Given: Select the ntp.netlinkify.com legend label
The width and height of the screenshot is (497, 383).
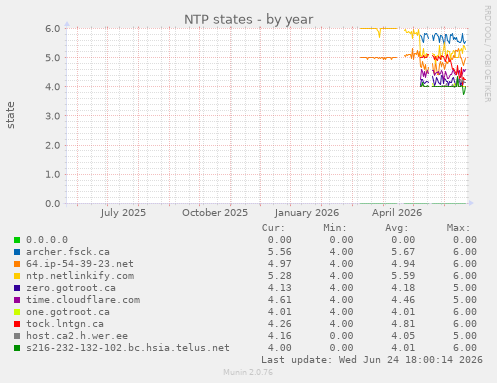Looking at the screenshot, I should [80, 276].
